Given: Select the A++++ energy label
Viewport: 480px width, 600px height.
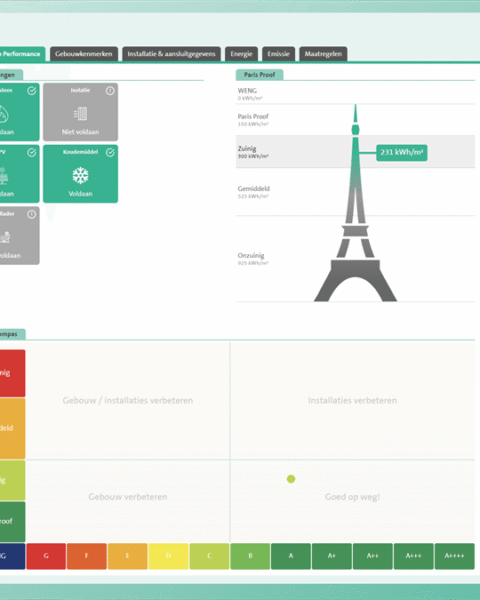Looking at the screenshot, I should pyautogui.click(x=454, y=556).
